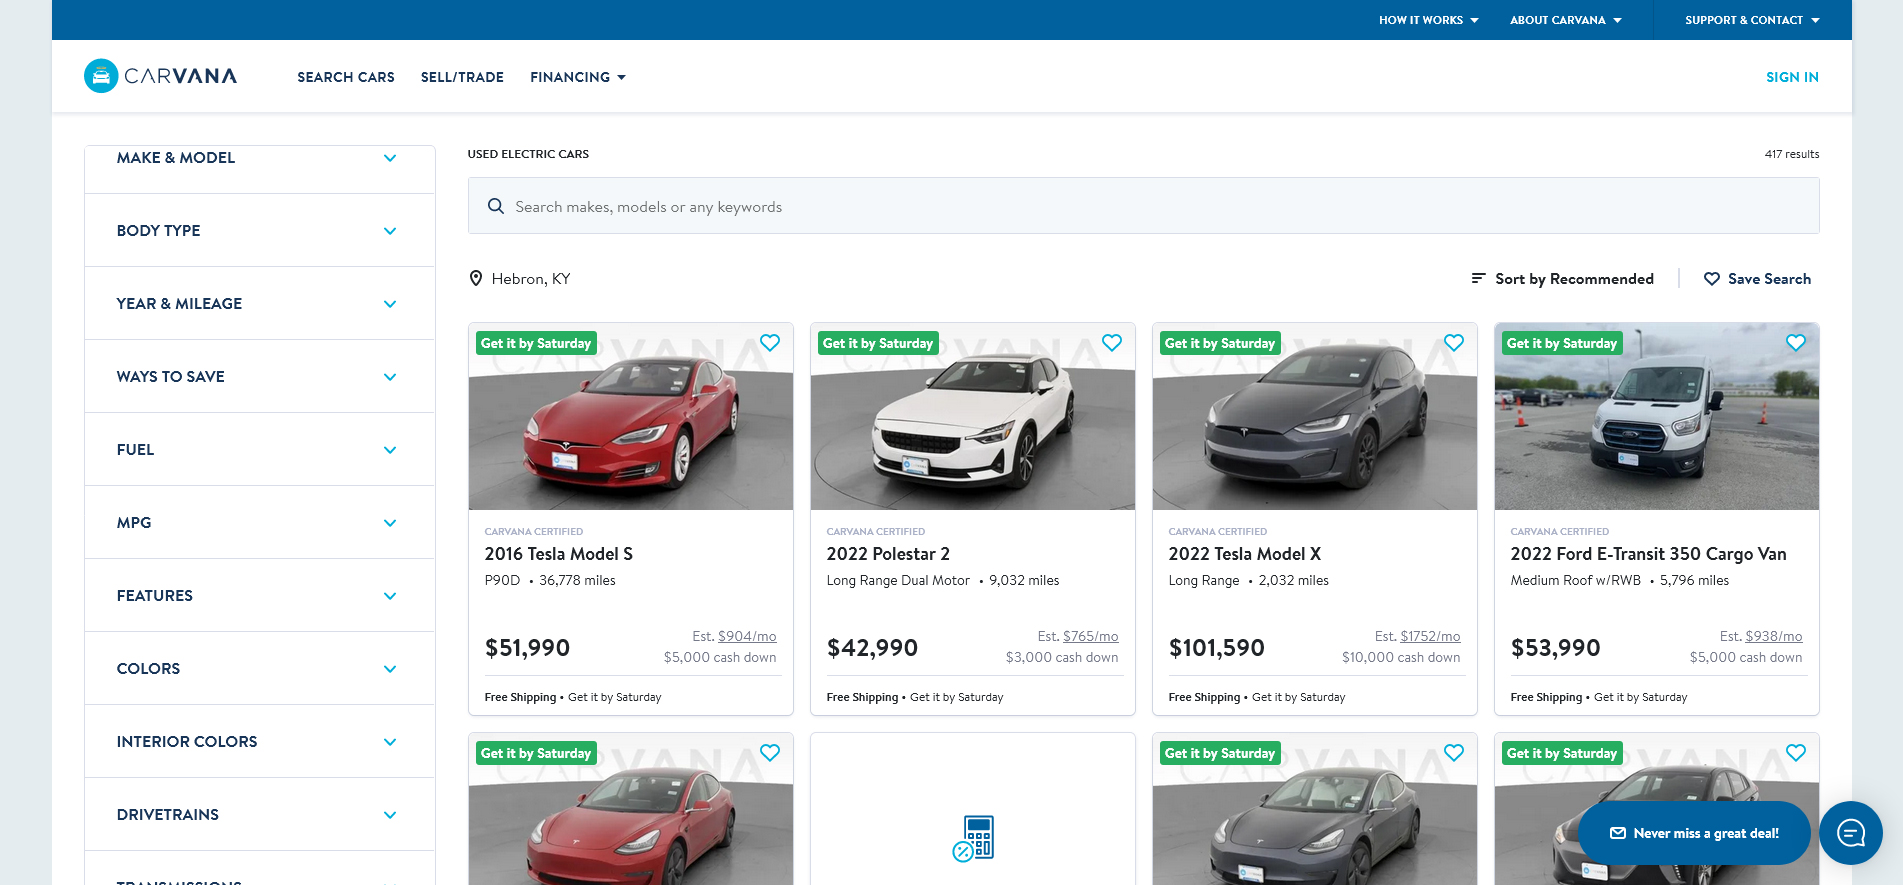Expand the Year & Mileage filter

click(x=260, y=304)
